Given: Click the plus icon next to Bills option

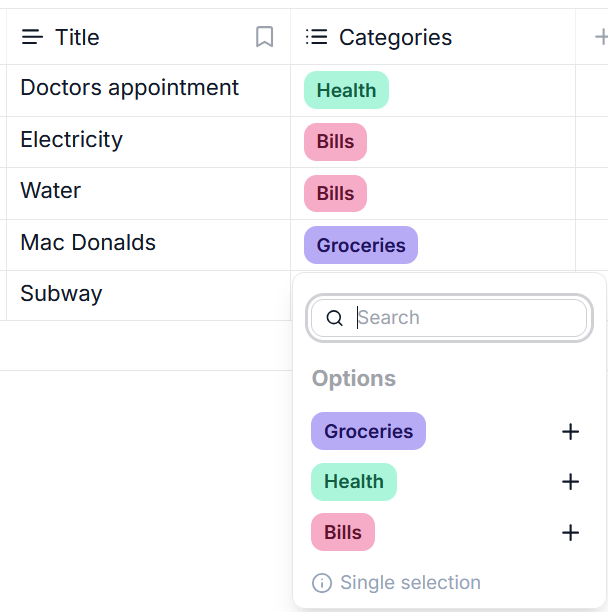Looking at the screenshot, I should (570, 532).
